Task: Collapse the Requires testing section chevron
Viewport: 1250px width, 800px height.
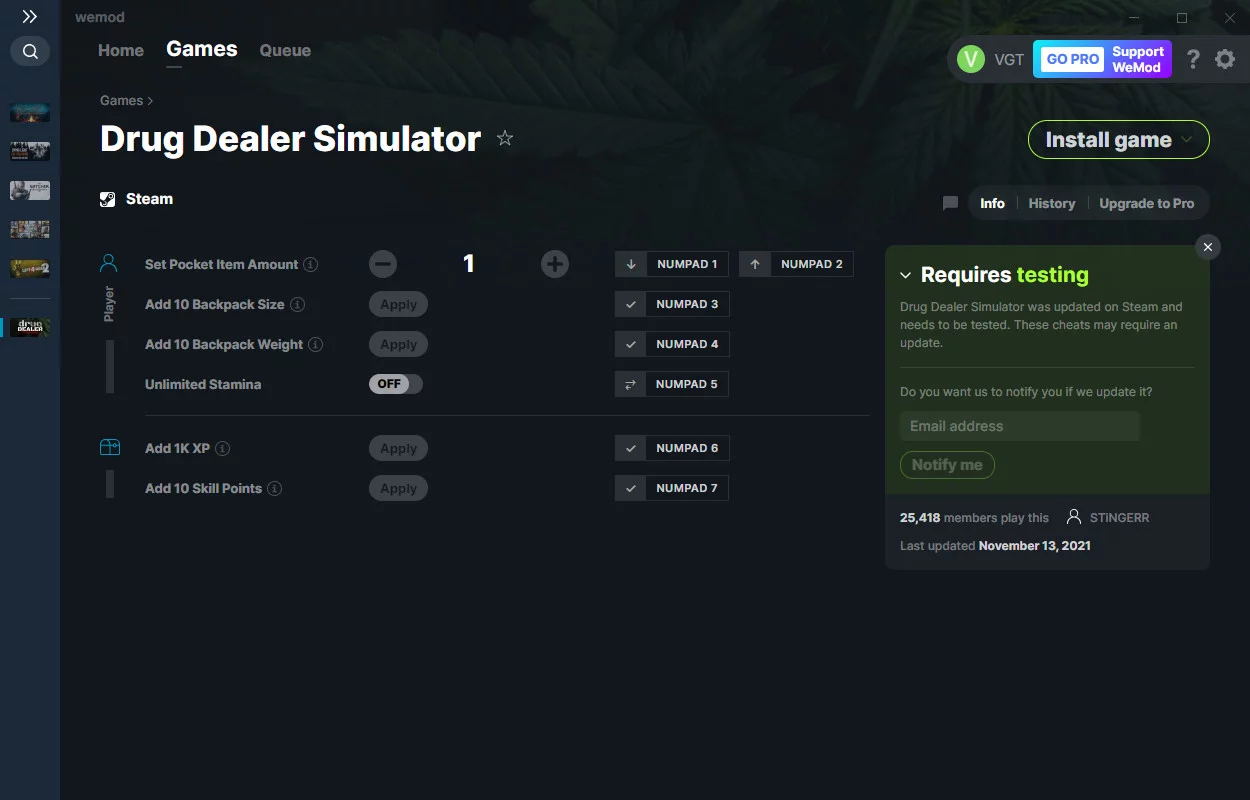Action: tap(906, 275)
